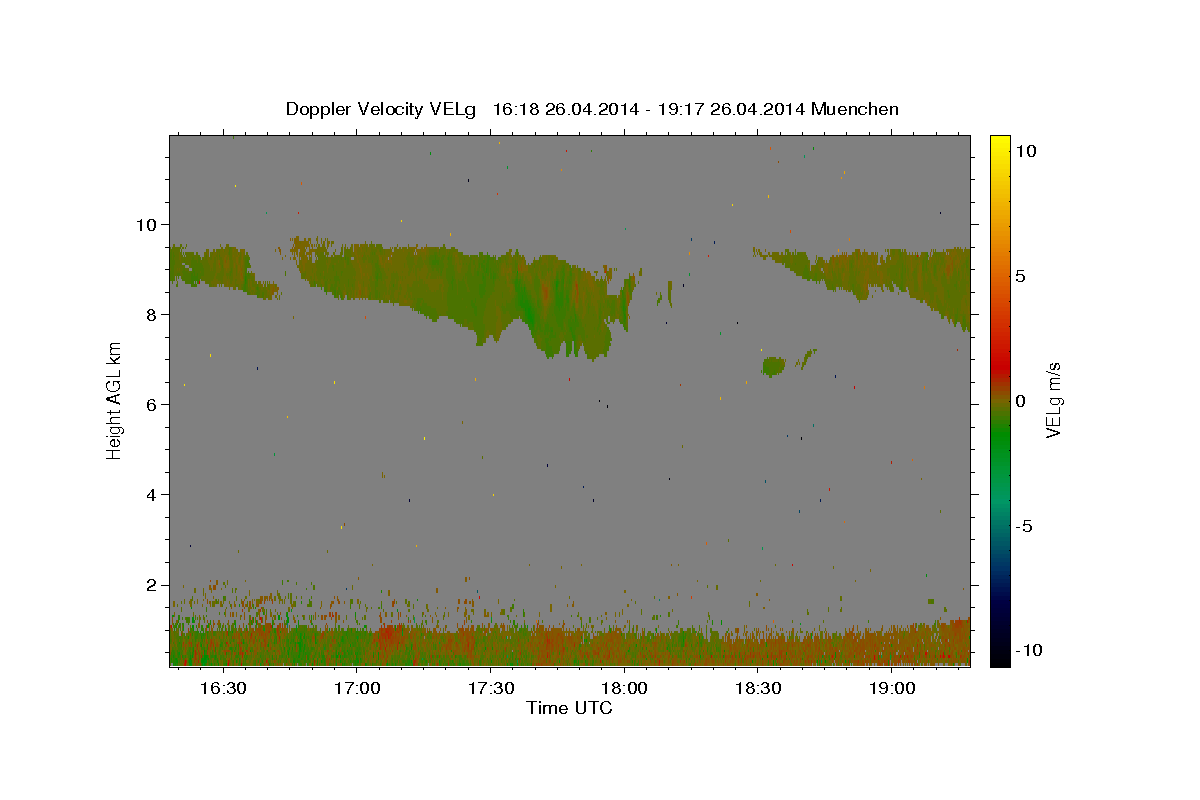Click the 'VELg m/s' colorbar label

[1053, 401]
